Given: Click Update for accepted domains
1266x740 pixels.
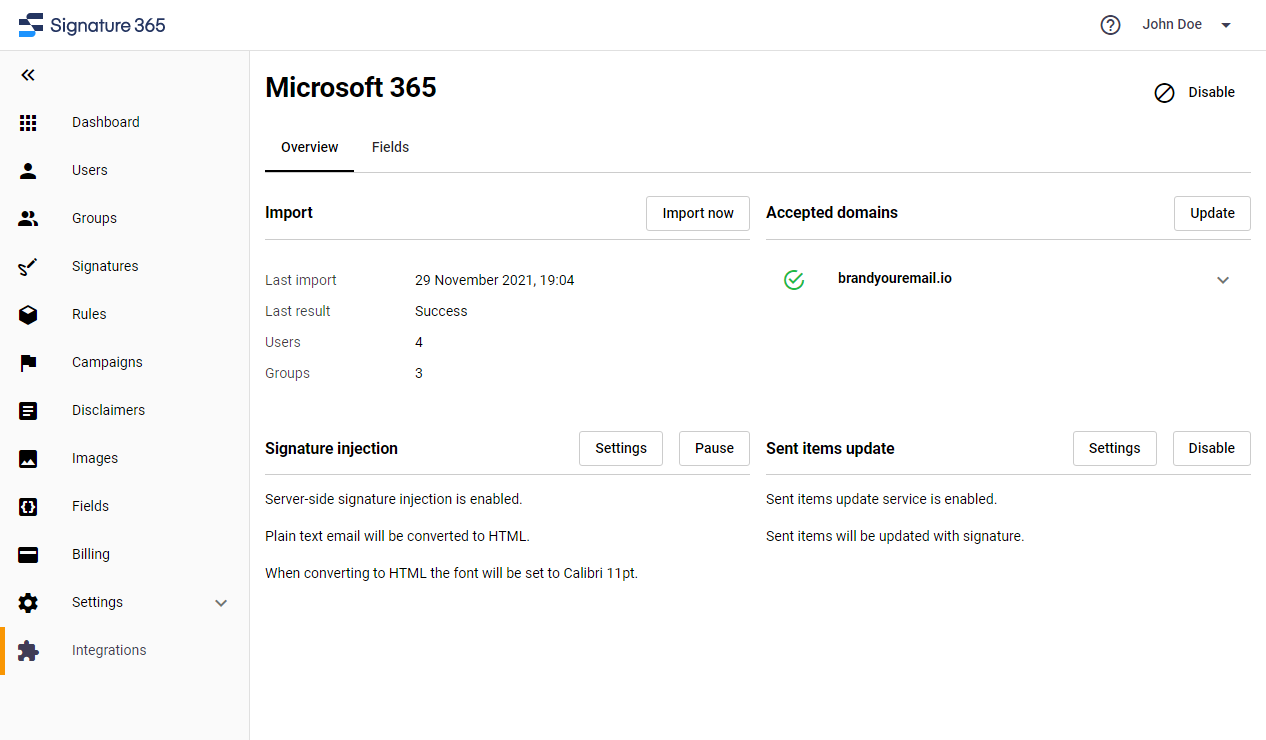Looking at the screenshot, I should click(1212, 213).
